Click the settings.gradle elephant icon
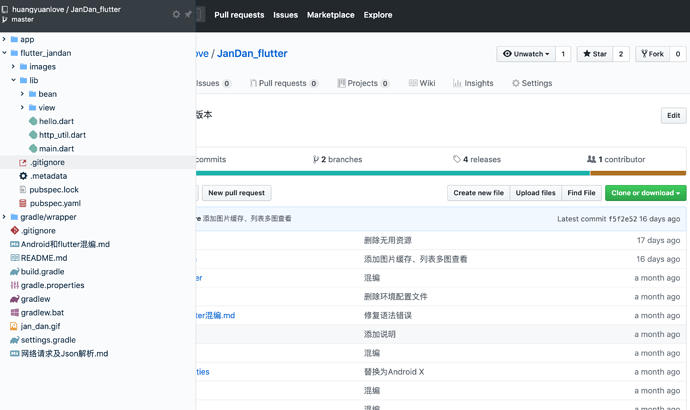 [x=15, y=340]
